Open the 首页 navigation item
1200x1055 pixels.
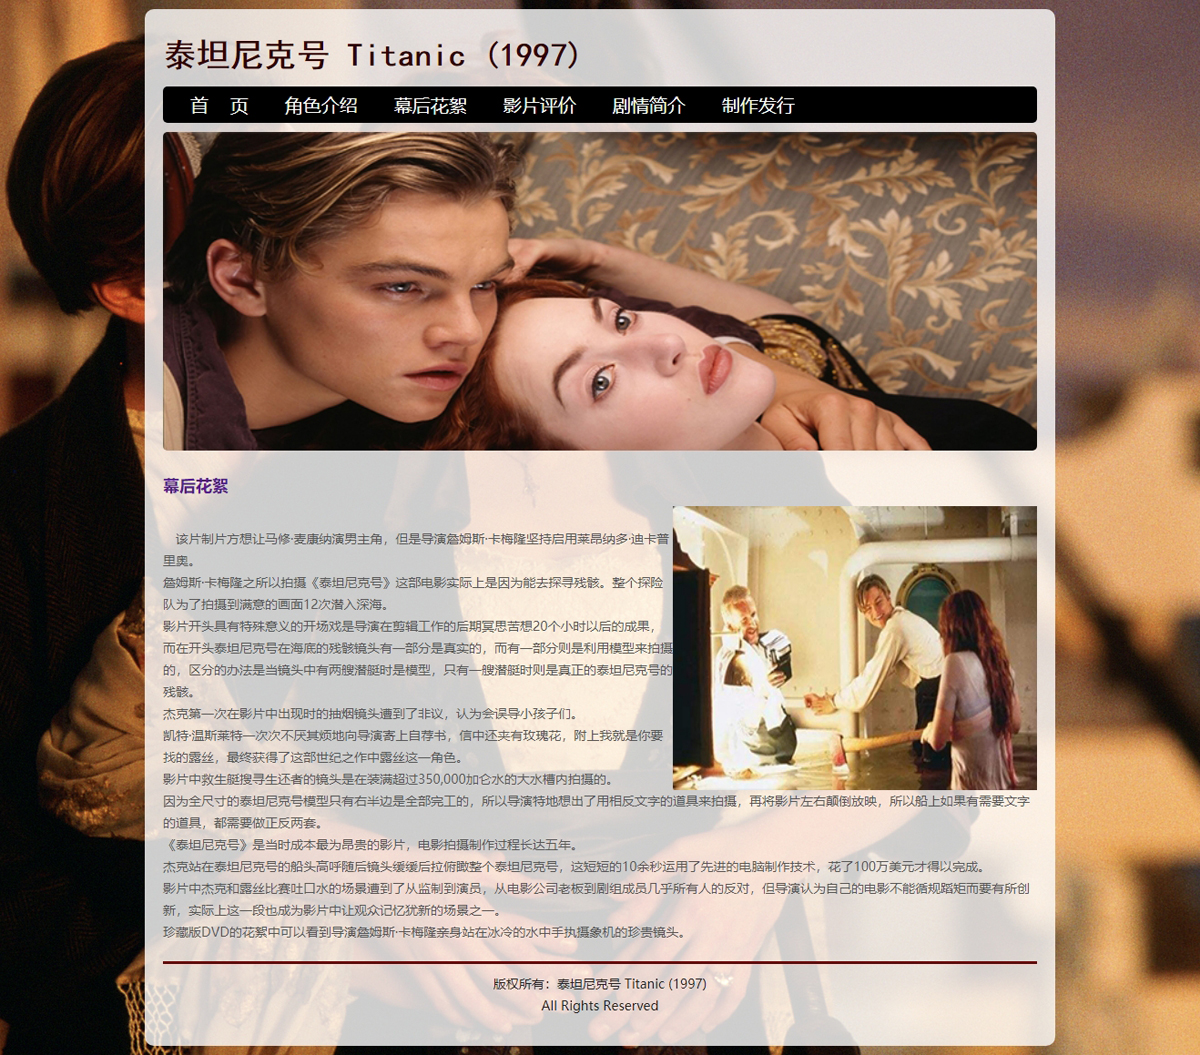[219, 105]
